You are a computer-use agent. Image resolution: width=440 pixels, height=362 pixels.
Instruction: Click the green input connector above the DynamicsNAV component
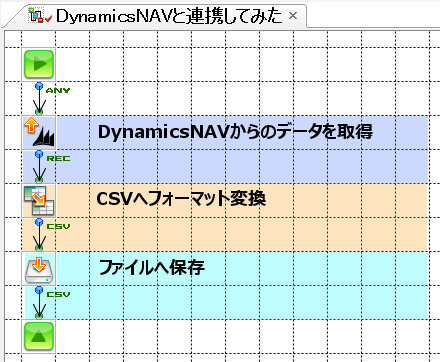[x=39, y=112]
